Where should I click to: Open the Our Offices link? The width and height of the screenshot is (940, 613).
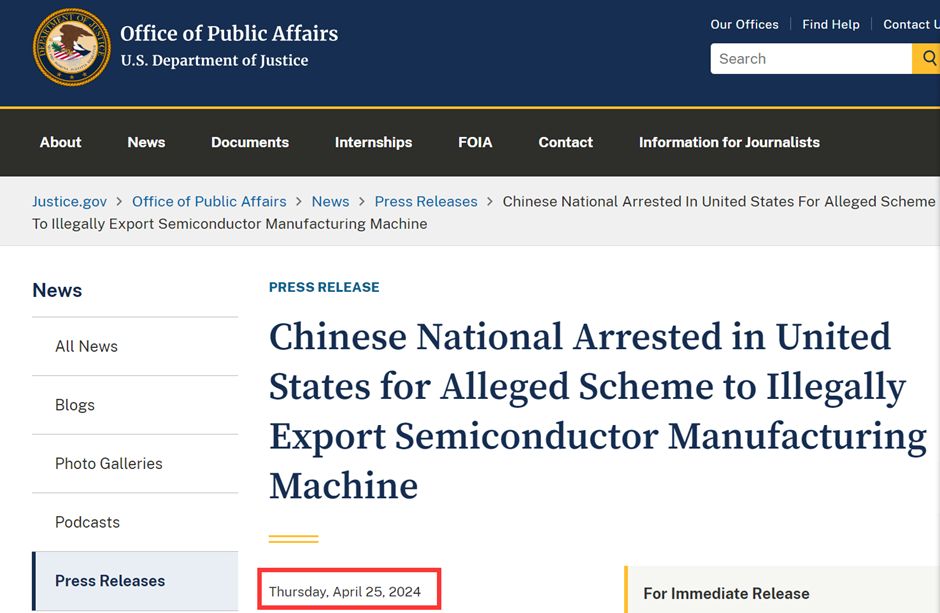744,24
